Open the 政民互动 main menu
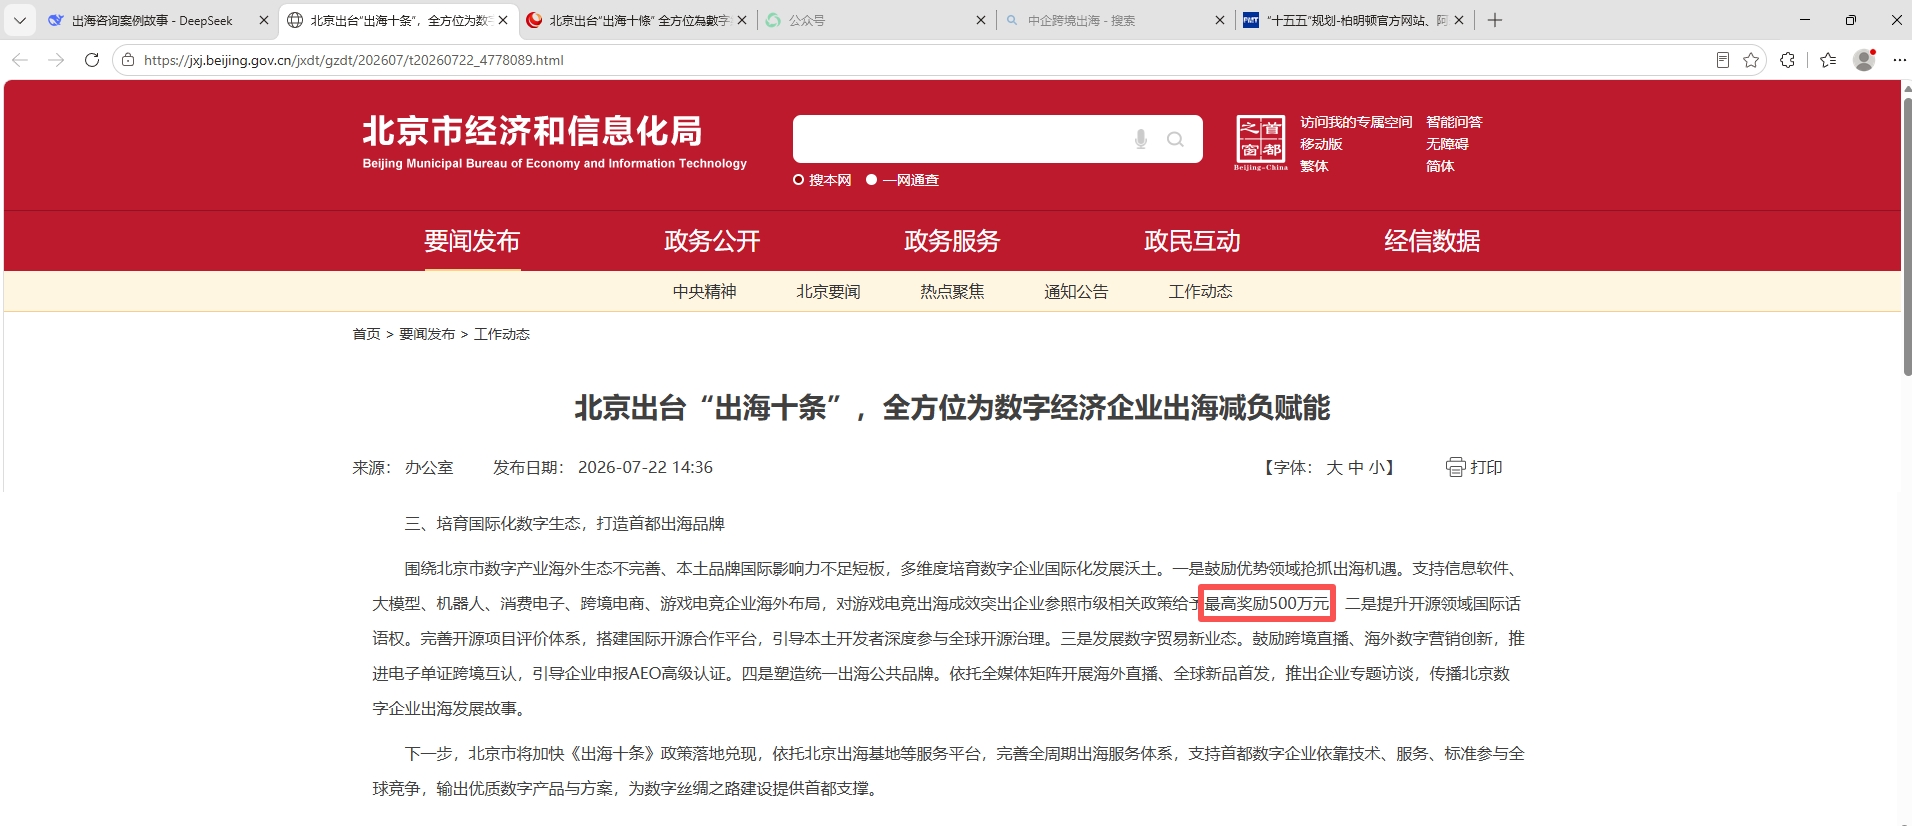1912x826 pixels. point(1192,241)
